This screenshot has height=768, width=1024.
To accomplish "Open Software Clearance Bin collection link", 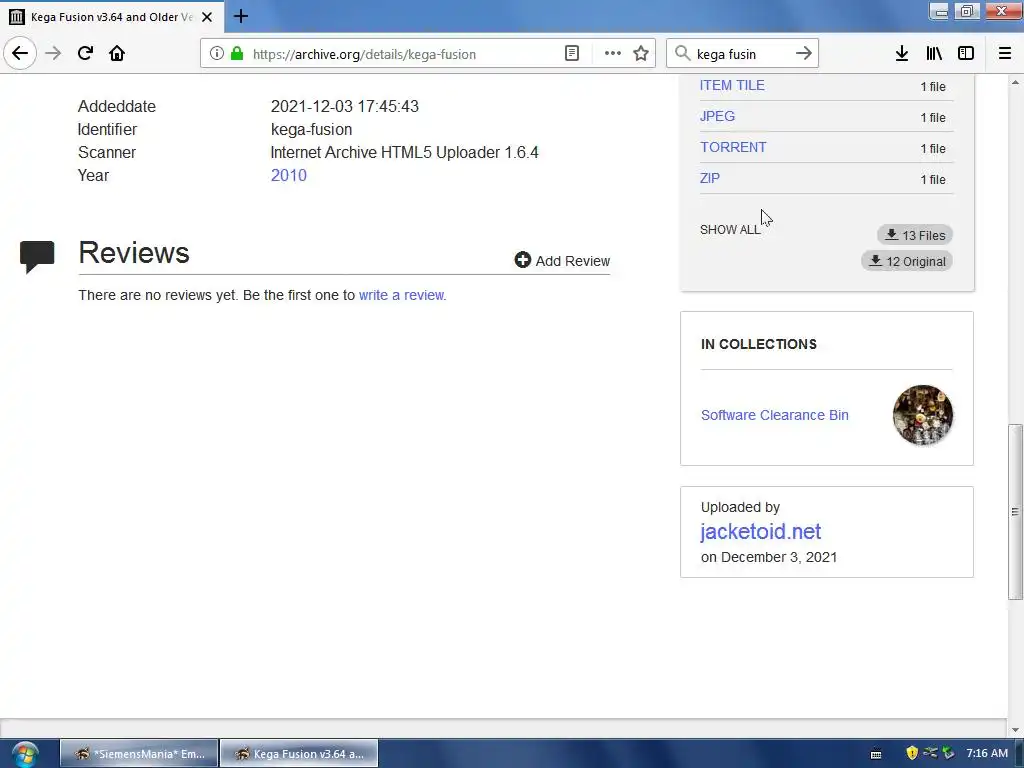I will tap(775, 415).
